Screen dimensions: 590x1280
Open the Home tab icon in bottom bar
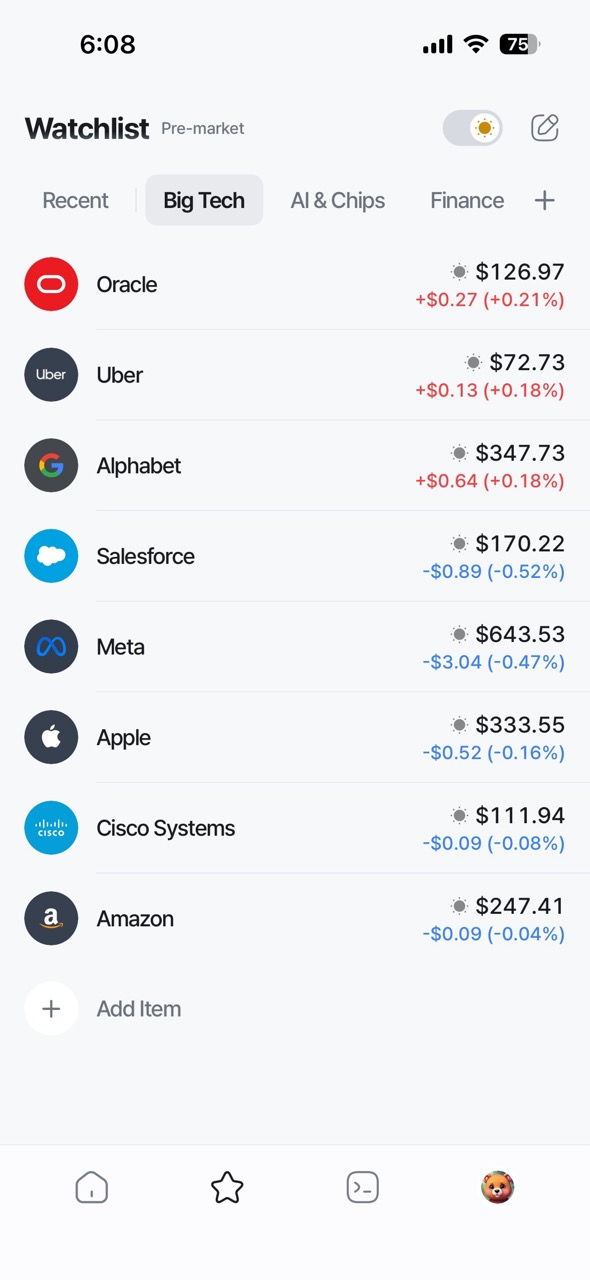tap(92, 1188)
